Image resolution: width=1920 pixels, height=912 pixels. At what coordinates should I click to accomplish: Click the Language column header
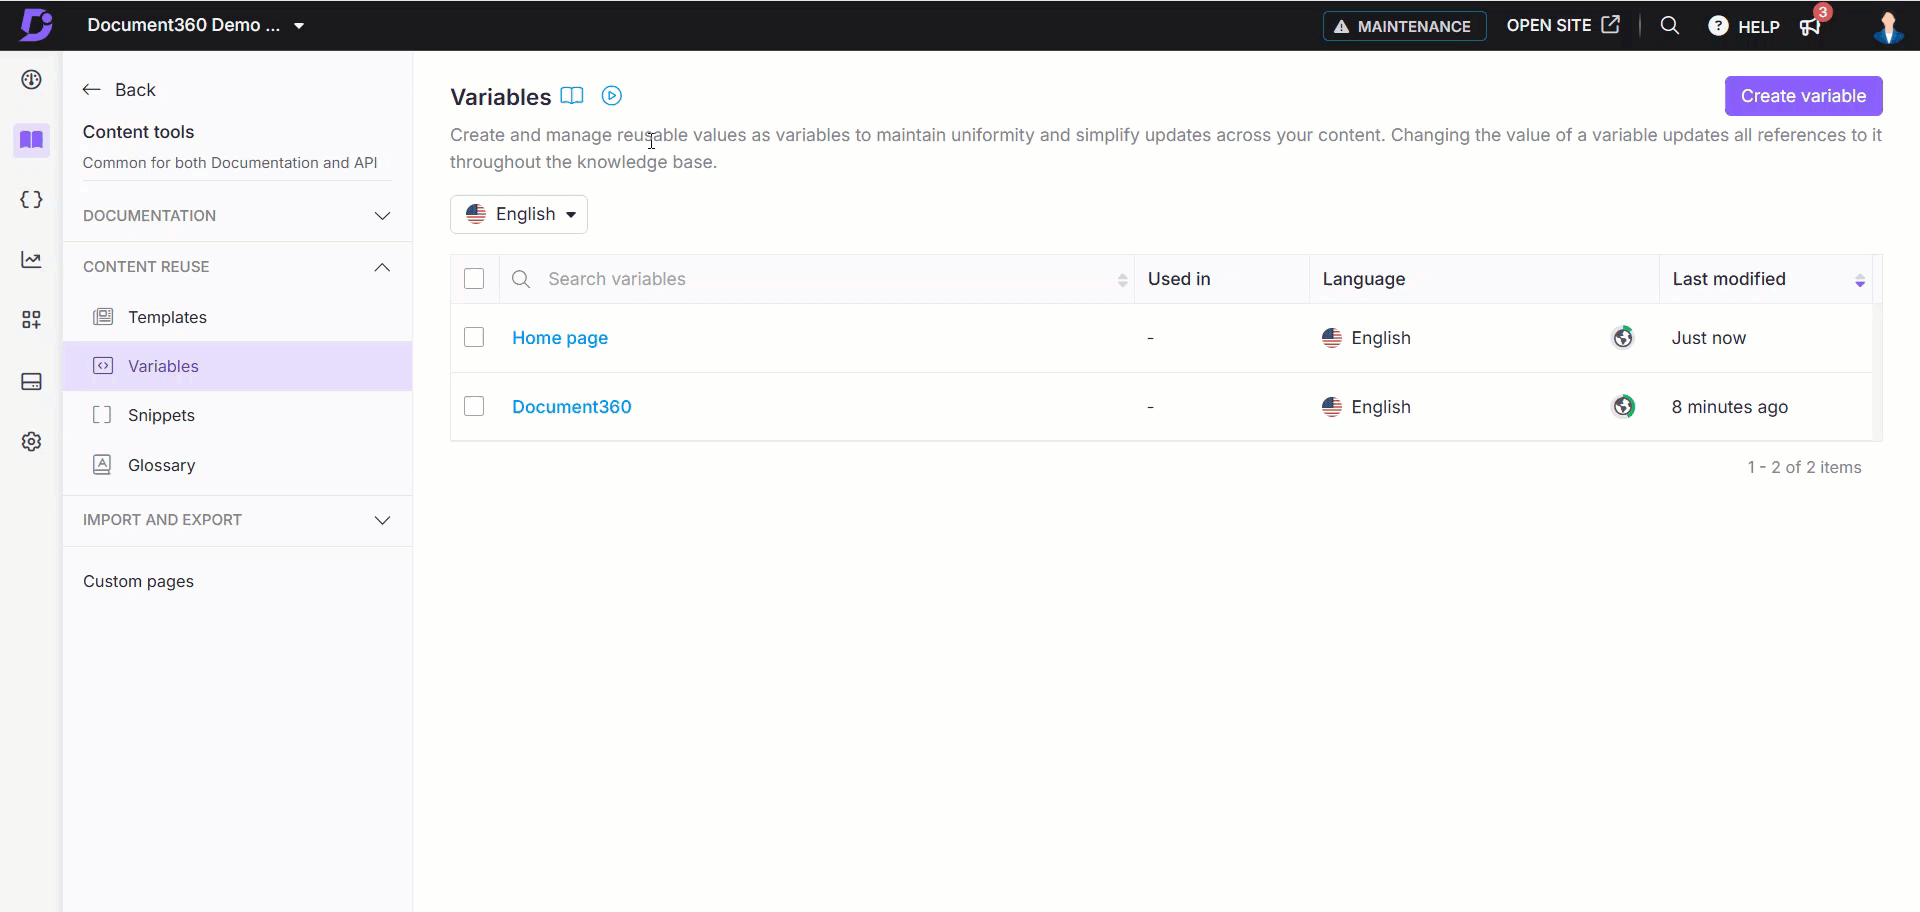point(1364,279)
